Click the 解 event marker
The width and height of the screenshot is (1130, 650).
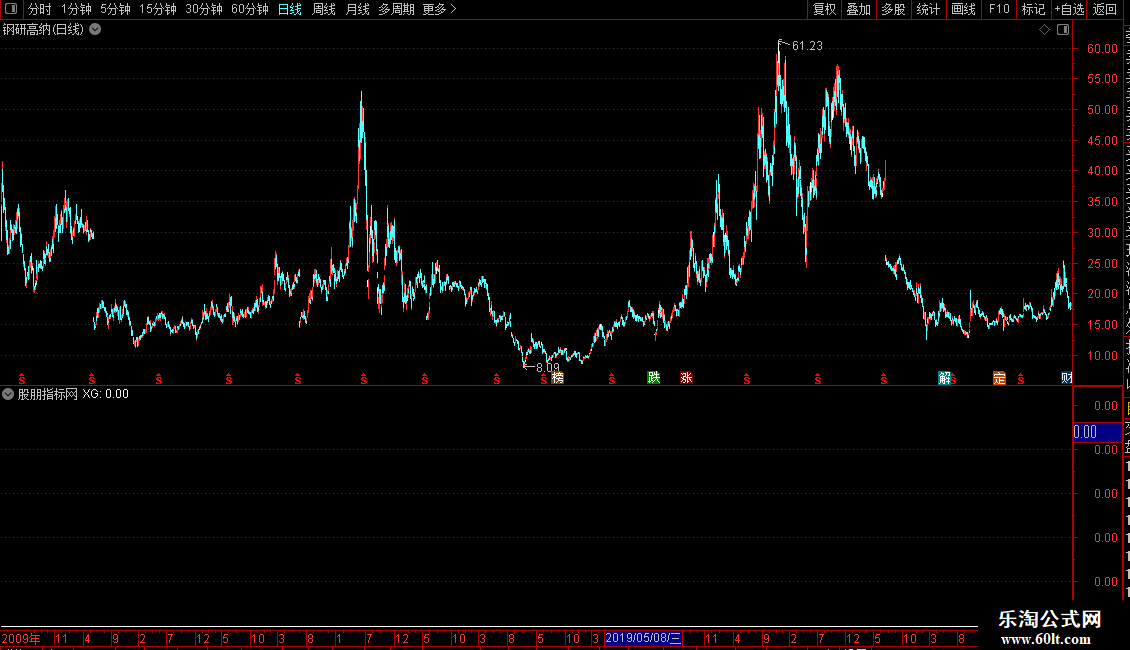(944, 378)
